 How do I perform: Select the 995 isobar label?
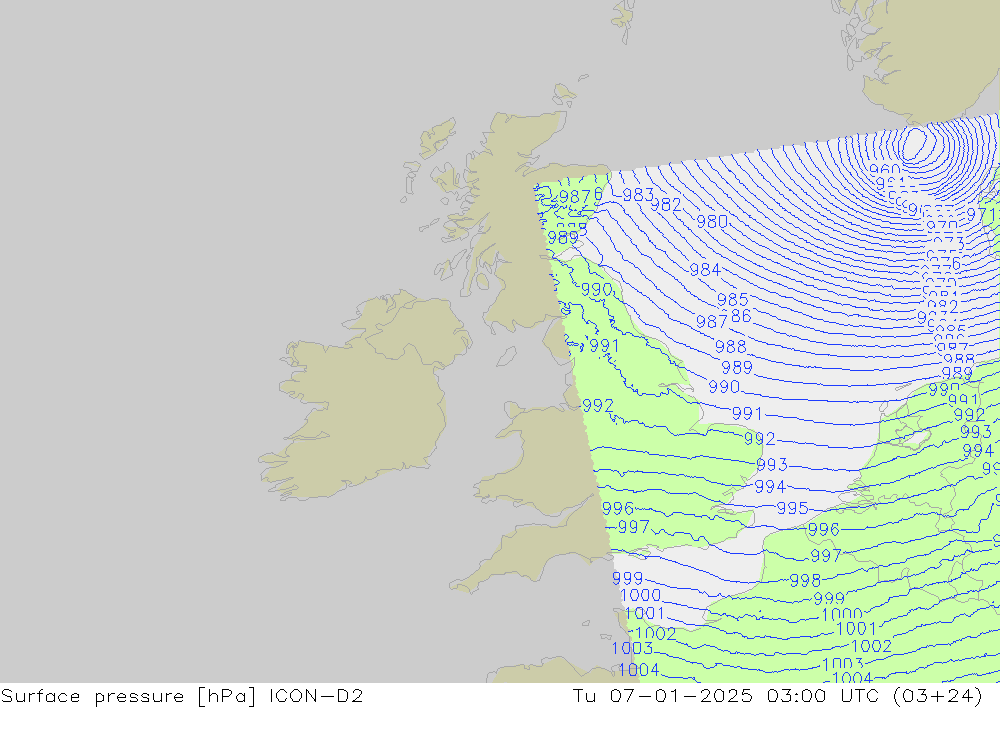792,508
